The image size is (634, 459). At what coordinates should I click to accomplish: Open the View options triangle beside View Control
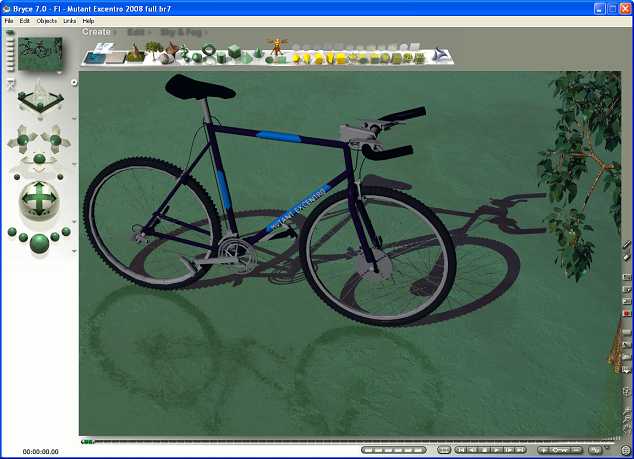[74, 118]
